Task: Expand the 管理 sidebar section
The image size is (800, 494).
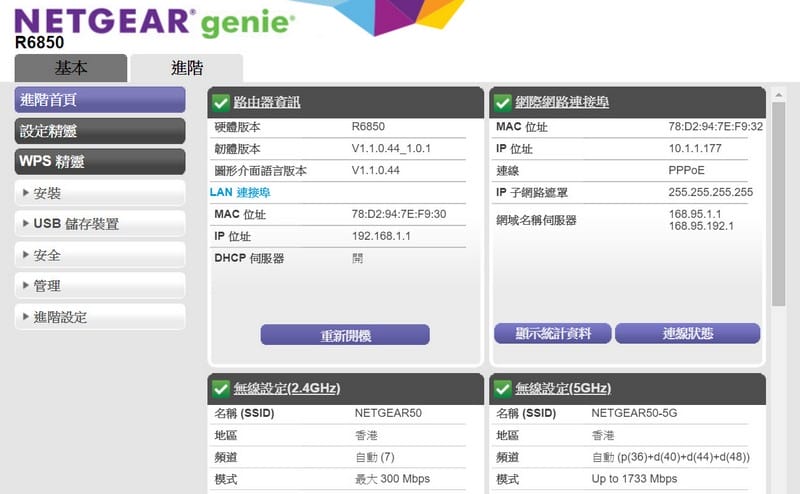Action: [x=100, y=286]
